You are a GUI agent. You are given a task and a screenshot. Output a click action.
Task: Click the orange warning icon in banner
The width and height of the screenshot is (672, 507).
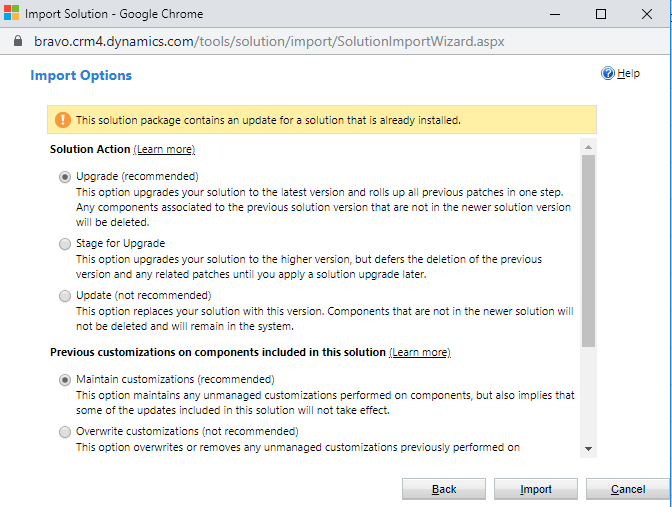click(63, 120)
